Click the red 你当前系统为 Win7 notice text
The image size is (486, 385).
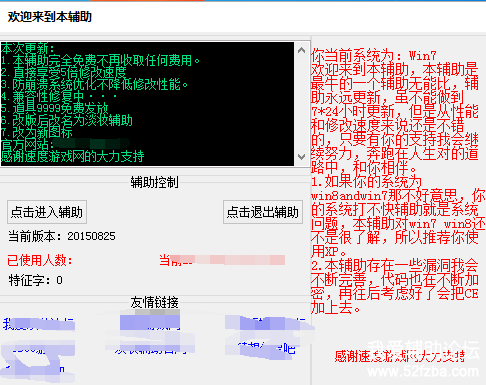(374, 55)
